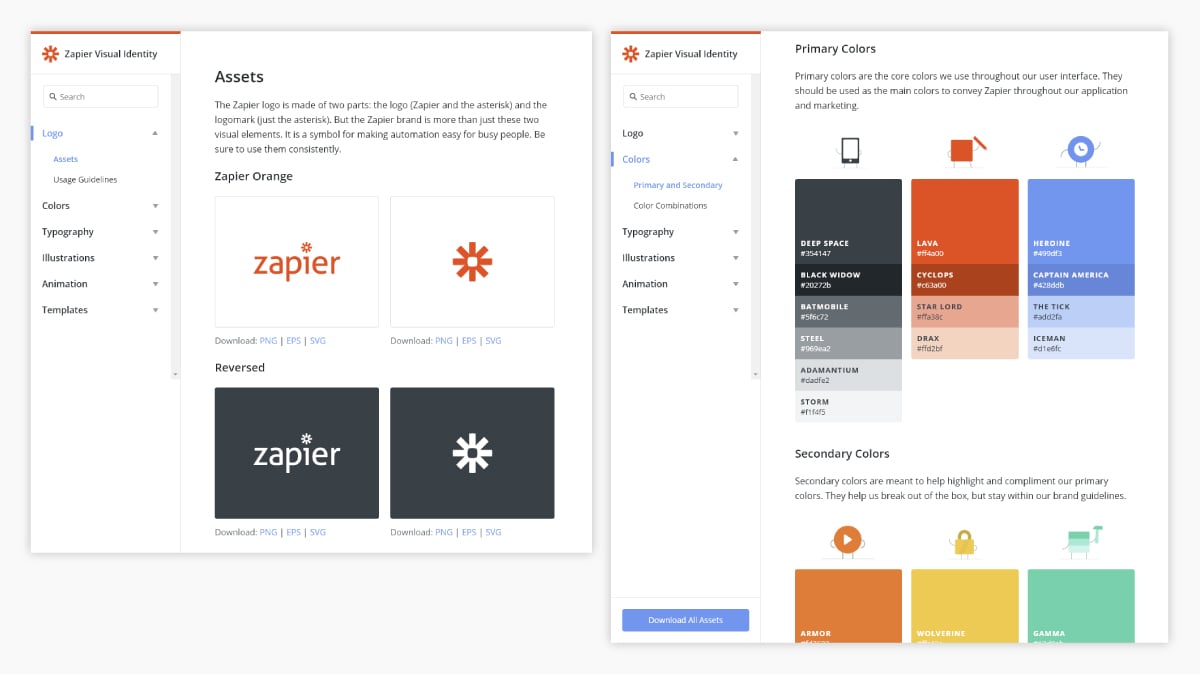Click the search magnifier icon in the sidebar
This screenshot has width=1200, height=674.
coord(54,96)
